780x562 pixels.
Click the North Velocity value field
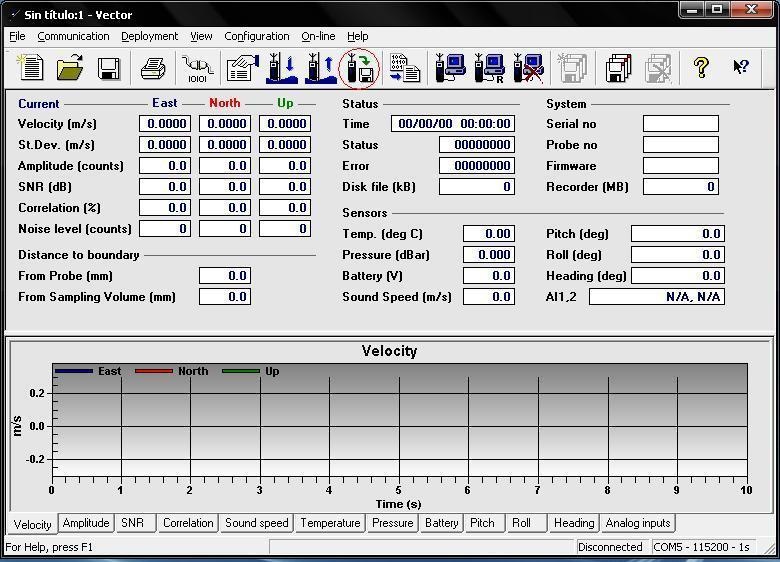click(225, 124)
